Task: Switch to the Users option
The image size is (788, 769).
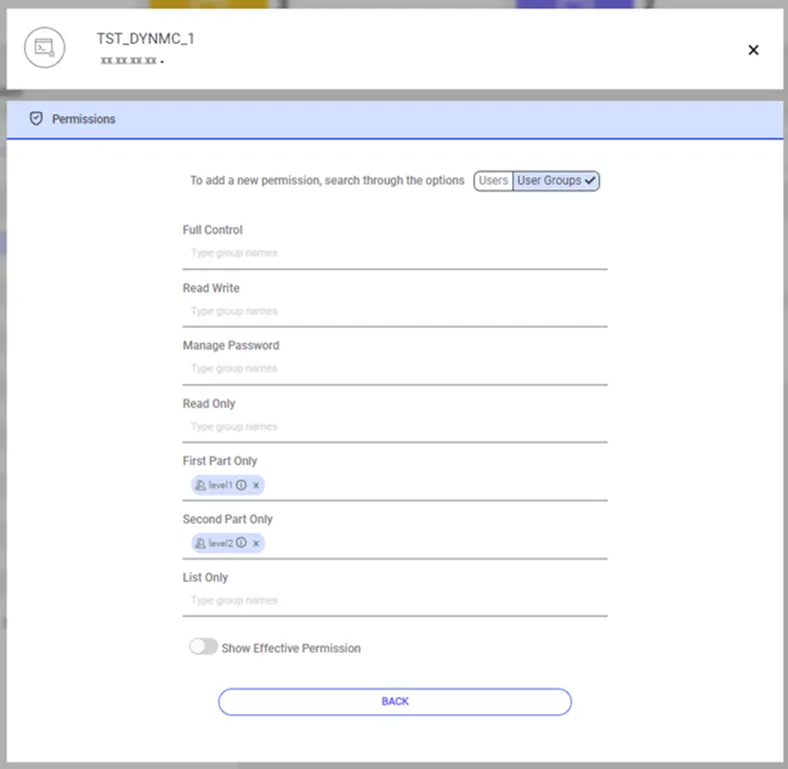Action: point(493,180)
